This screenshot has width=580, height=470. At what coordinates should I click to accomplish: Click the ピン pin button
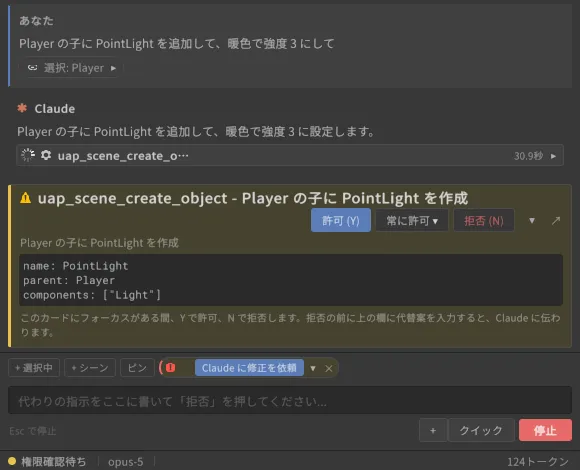137,368
